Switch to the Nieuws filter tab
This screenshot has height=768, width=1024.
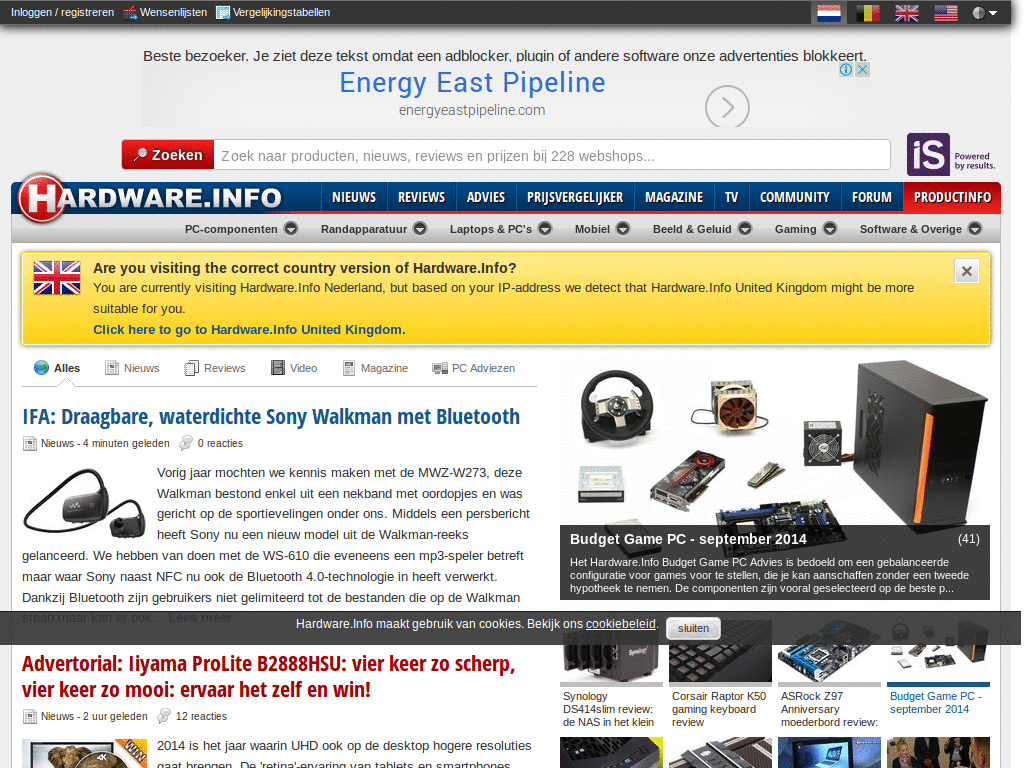133,368
